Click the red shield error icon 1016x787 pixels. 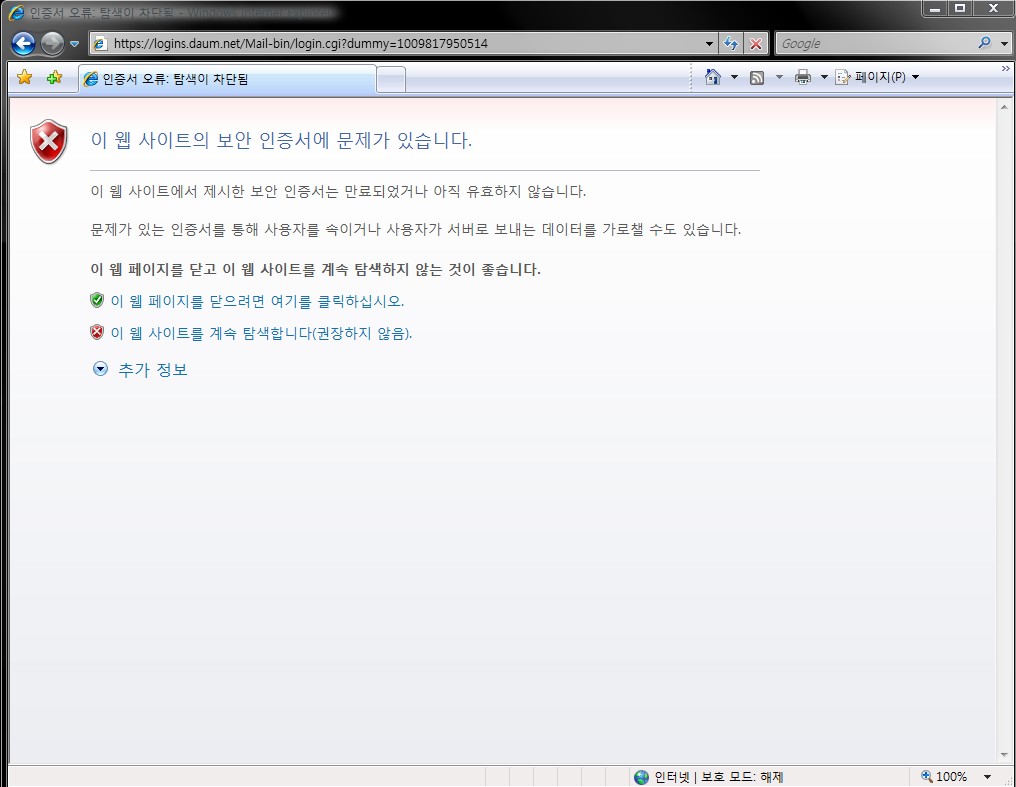[x=49, y=141]
